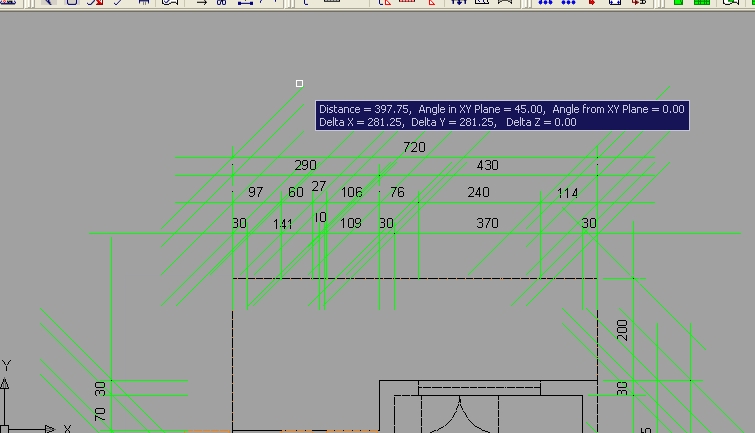Click the solid green square toolbar icon
The height and width of the screenshot is (433, 755).
pyautogui.click(x=679, y=3)
